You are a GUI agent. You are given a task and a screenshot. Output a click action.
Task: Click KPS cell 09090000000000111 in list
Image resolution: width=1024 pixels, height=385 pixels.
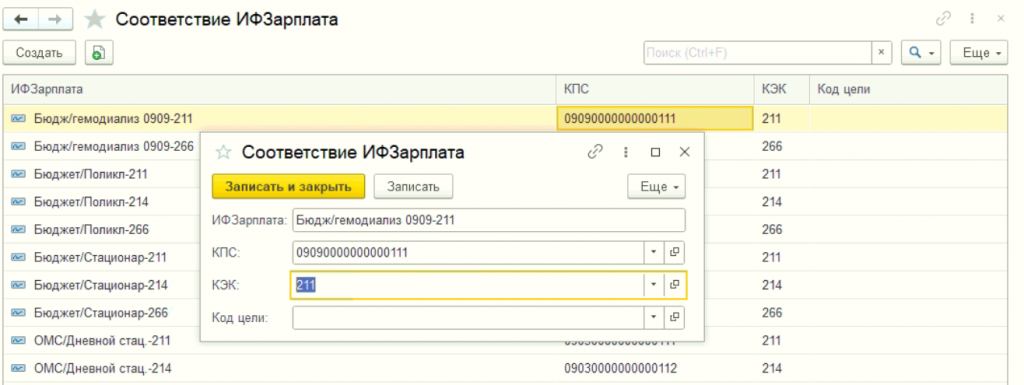click(x=655, y=119)
